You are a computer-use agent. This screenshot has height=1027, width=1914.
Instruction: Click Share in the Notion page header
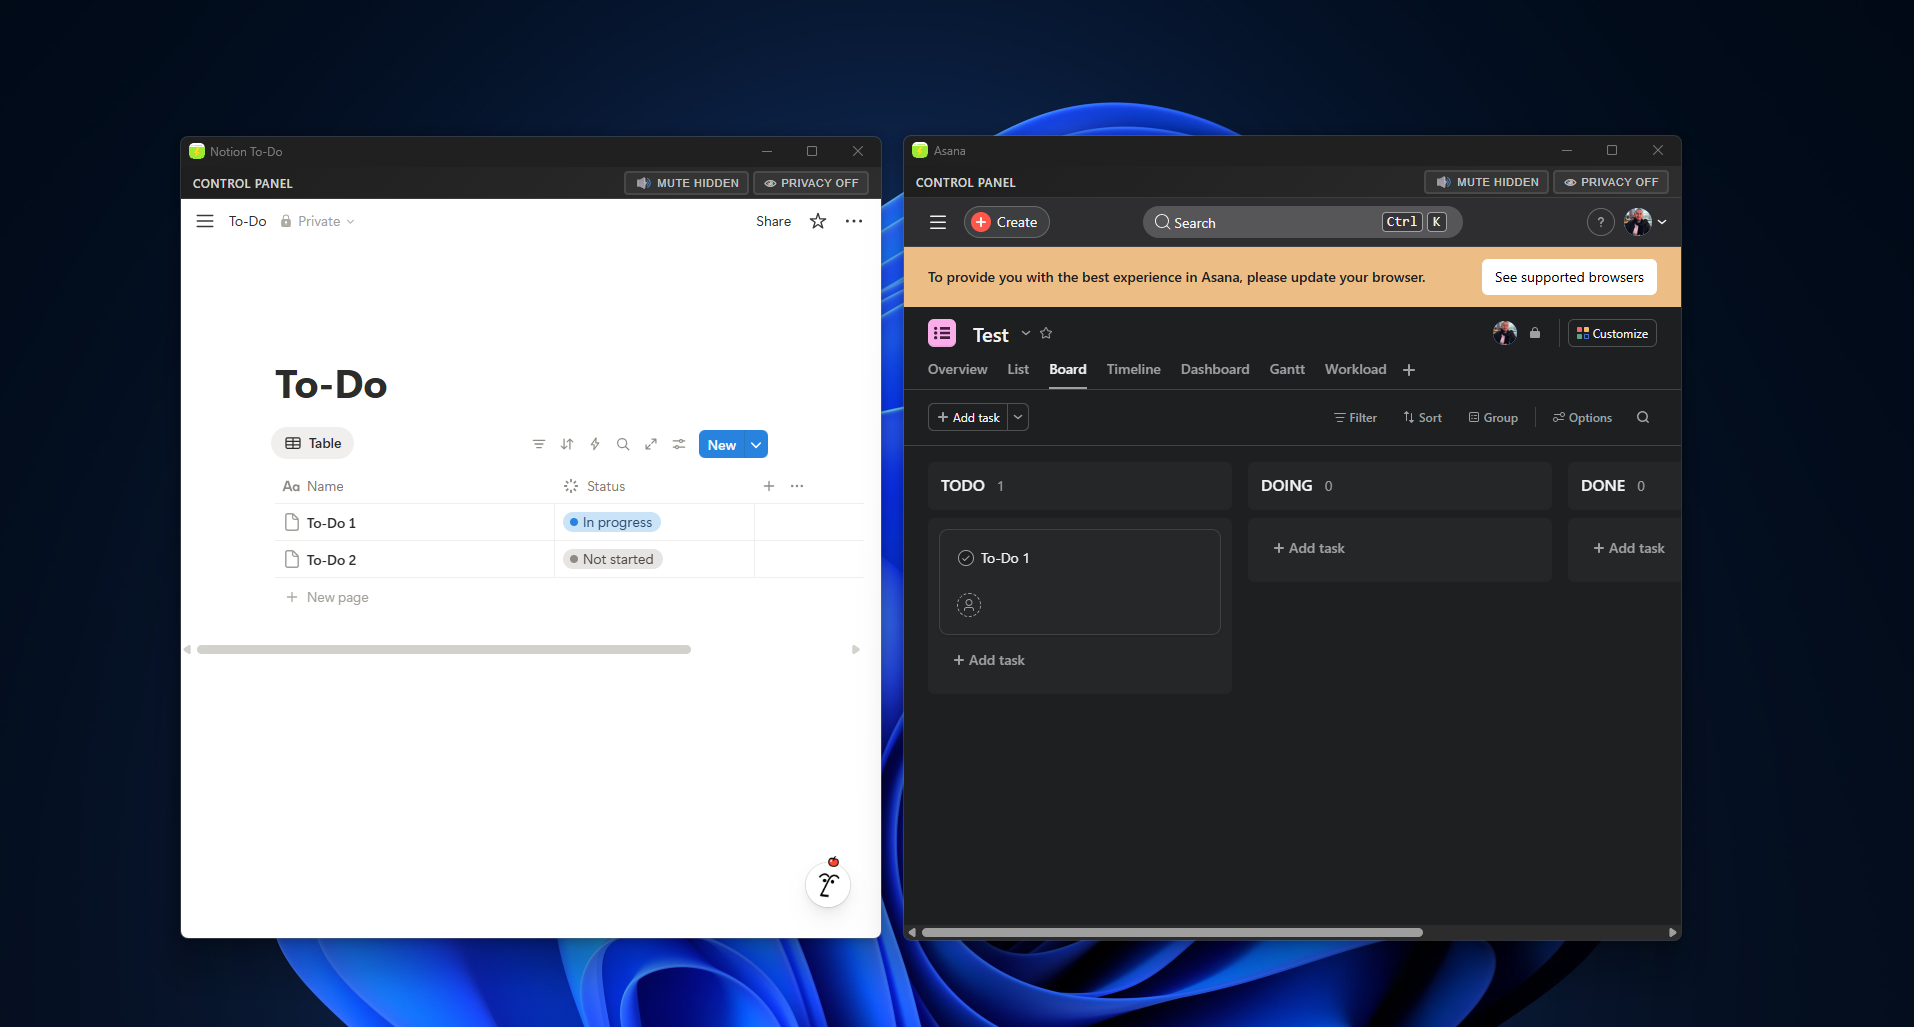tap(772, 221)
